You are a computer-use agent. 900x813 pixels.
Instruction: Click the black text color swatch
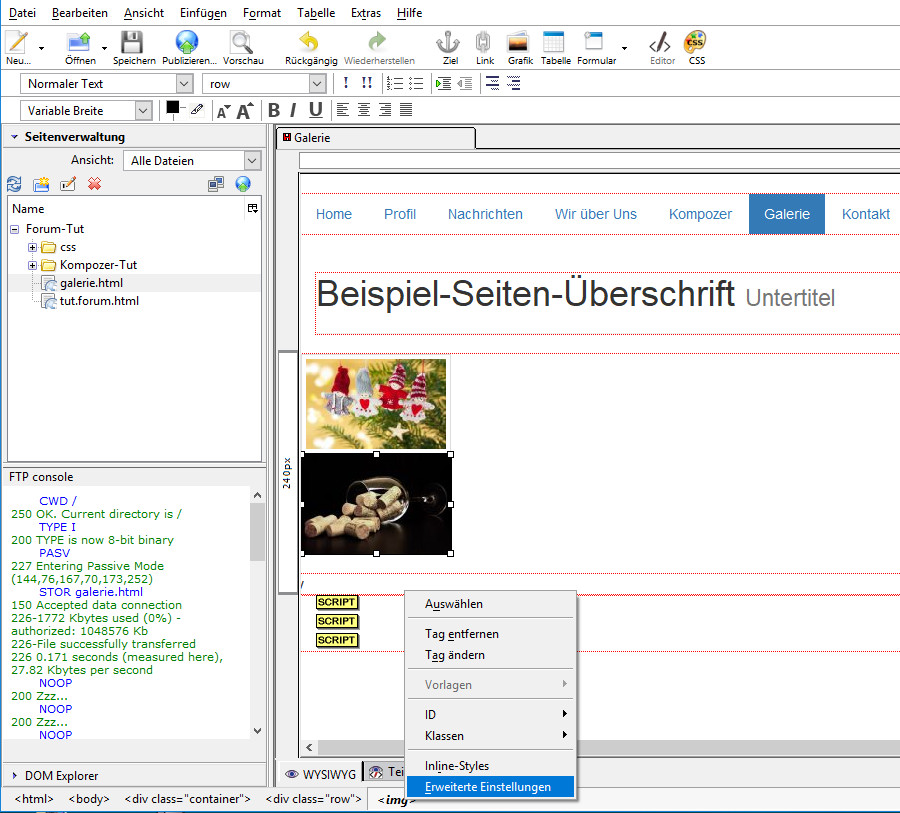[x=173, y=108]
